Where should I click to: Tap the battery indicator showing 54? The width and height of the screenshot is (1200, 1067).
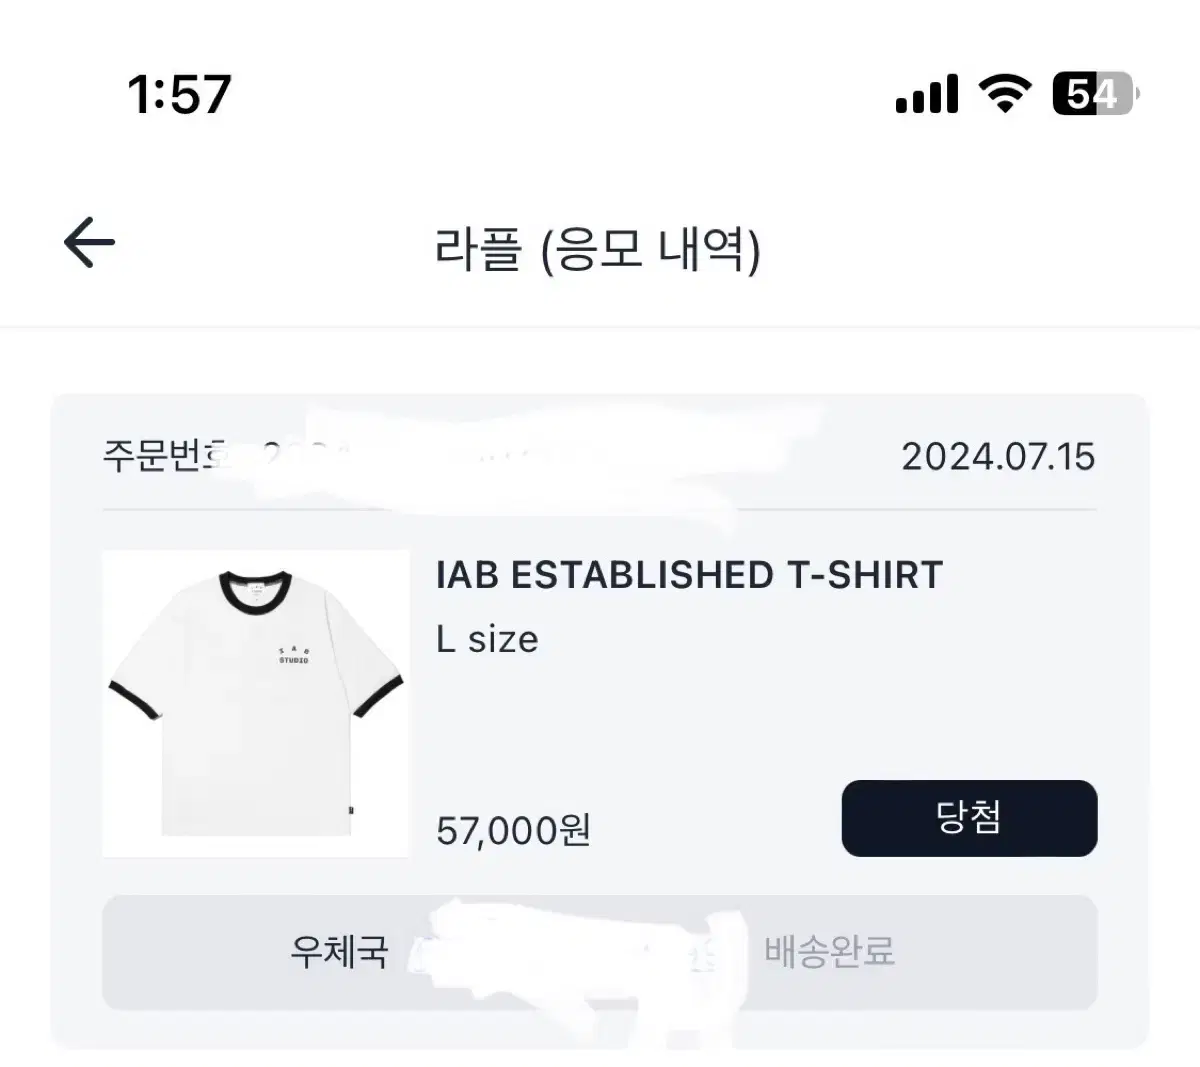tap(1096, 94)
